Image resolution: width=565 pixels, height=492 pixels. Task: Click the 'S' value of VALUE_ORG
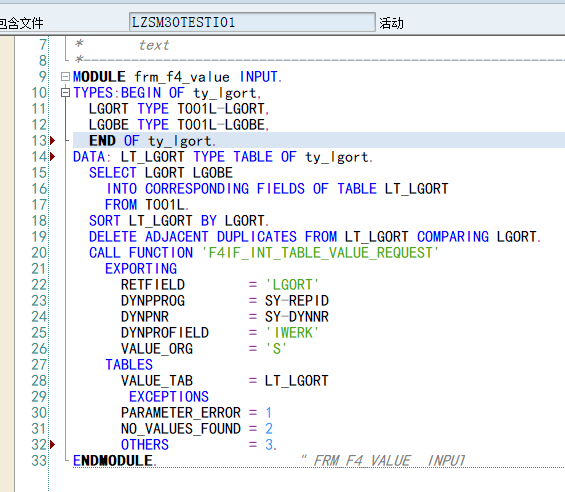pos(276,349)
